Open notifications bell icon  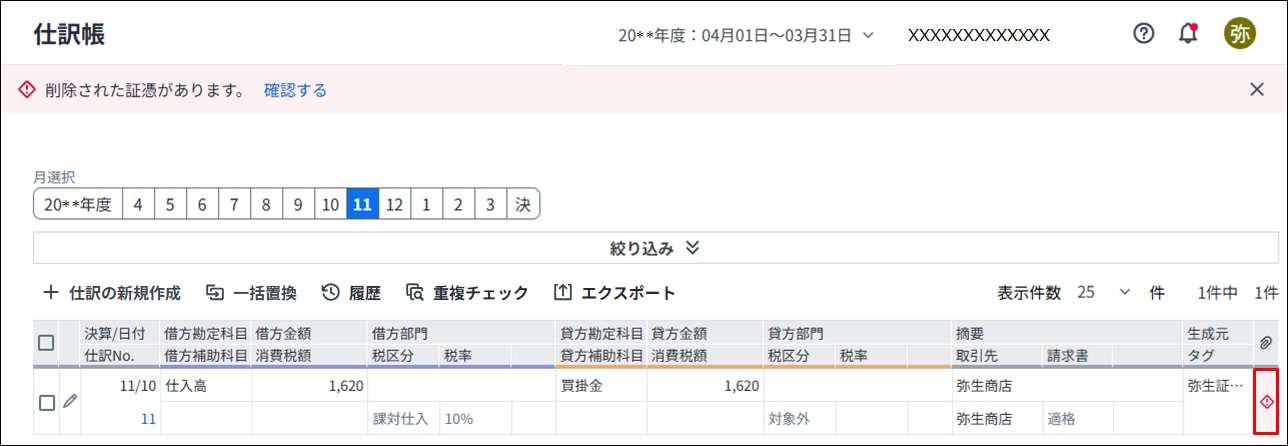pos(1188,33)
